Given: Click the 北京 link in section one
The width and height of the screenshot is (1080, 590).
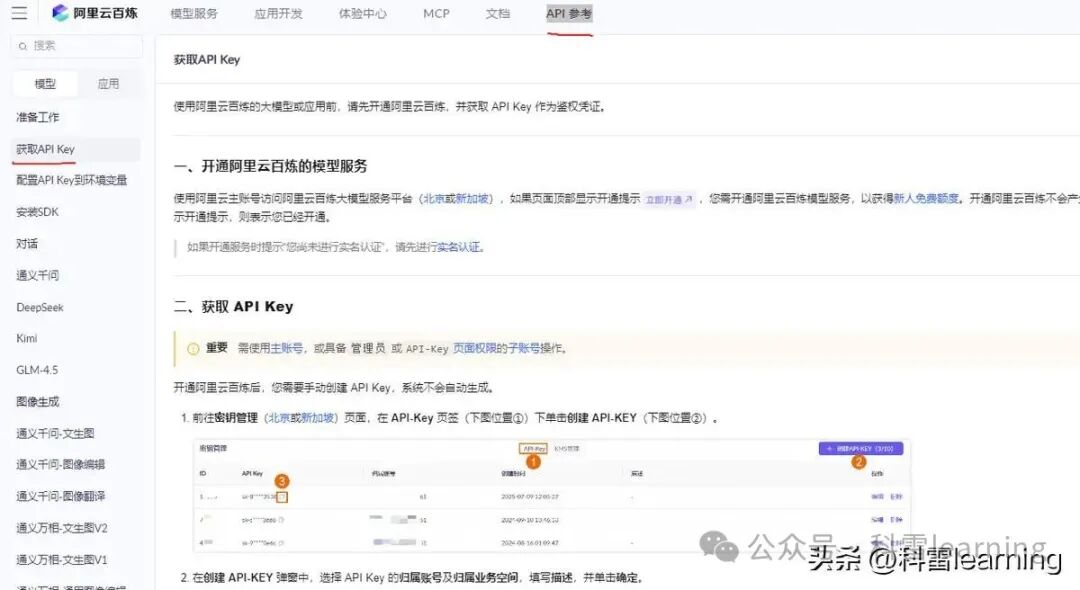Looking at the screenshot, I should point(433,198).
